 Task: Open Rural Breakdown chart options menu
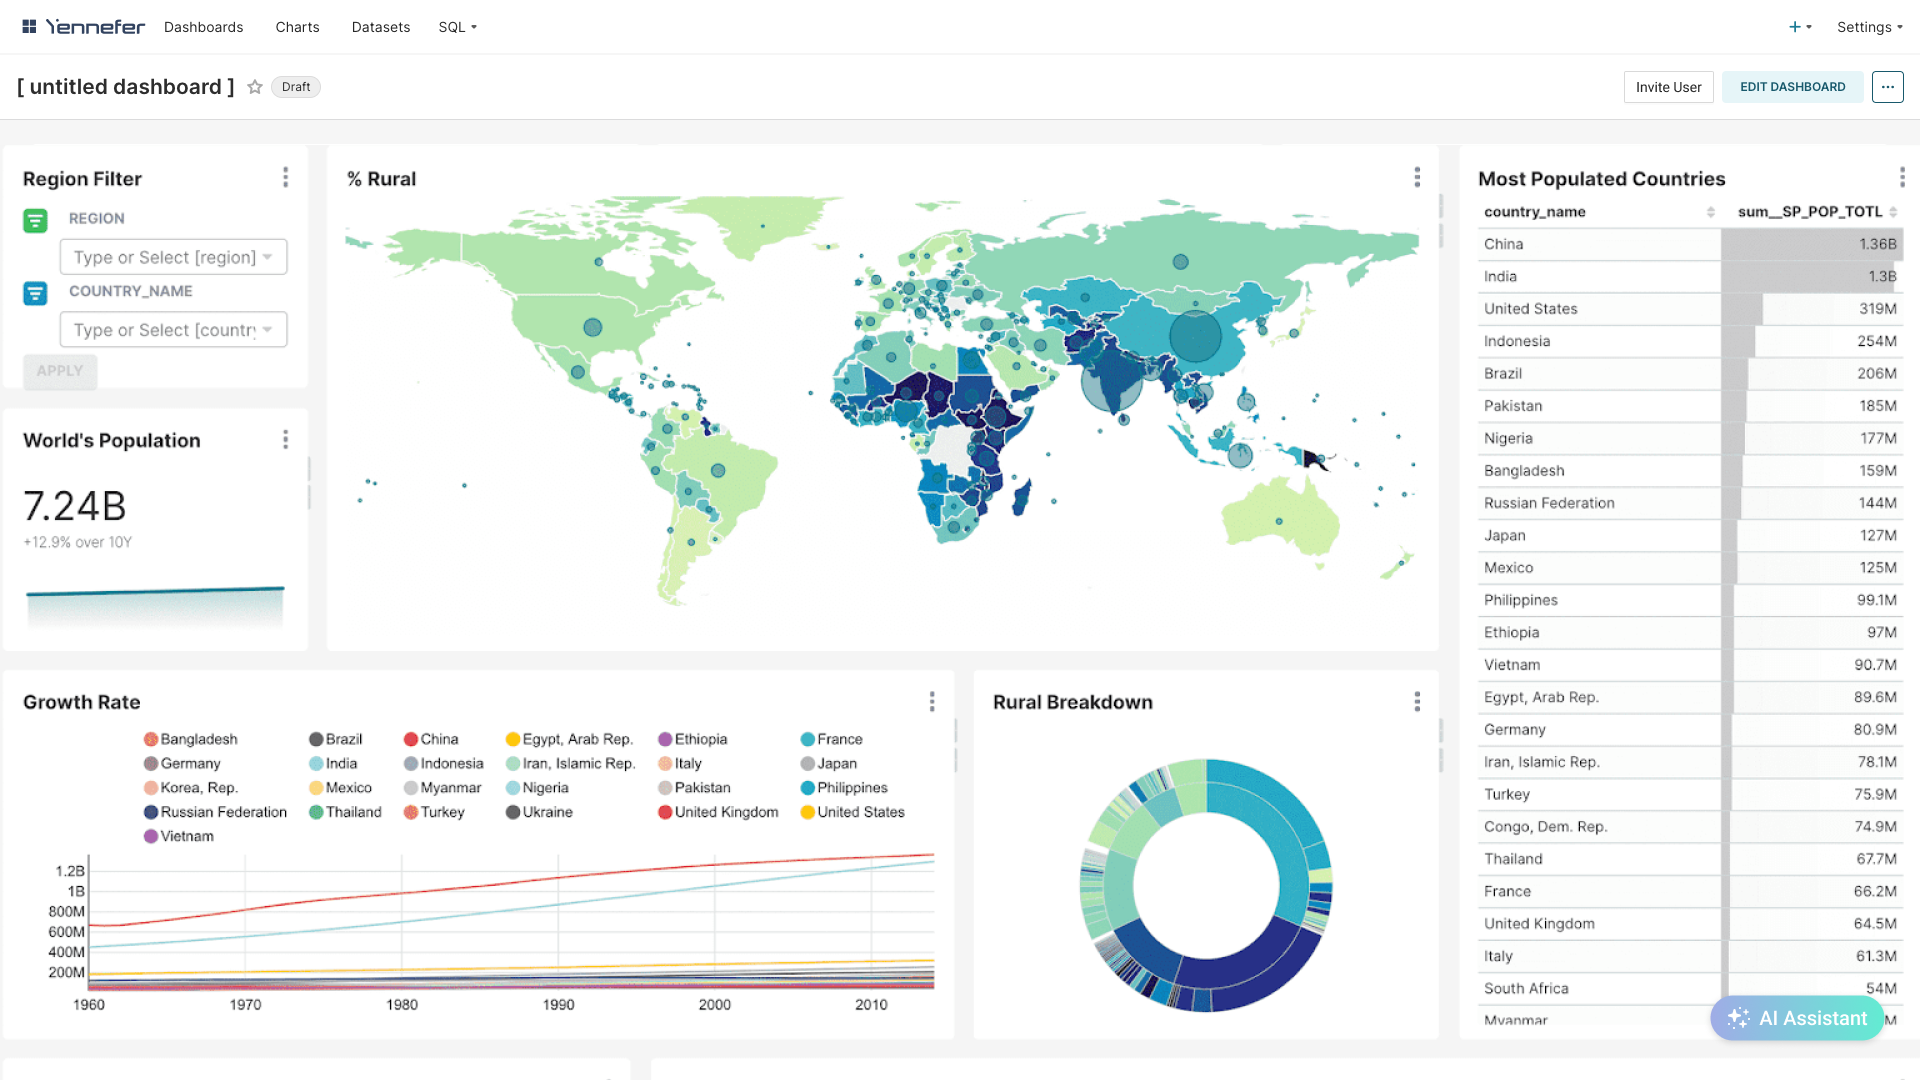(1417, 702)
